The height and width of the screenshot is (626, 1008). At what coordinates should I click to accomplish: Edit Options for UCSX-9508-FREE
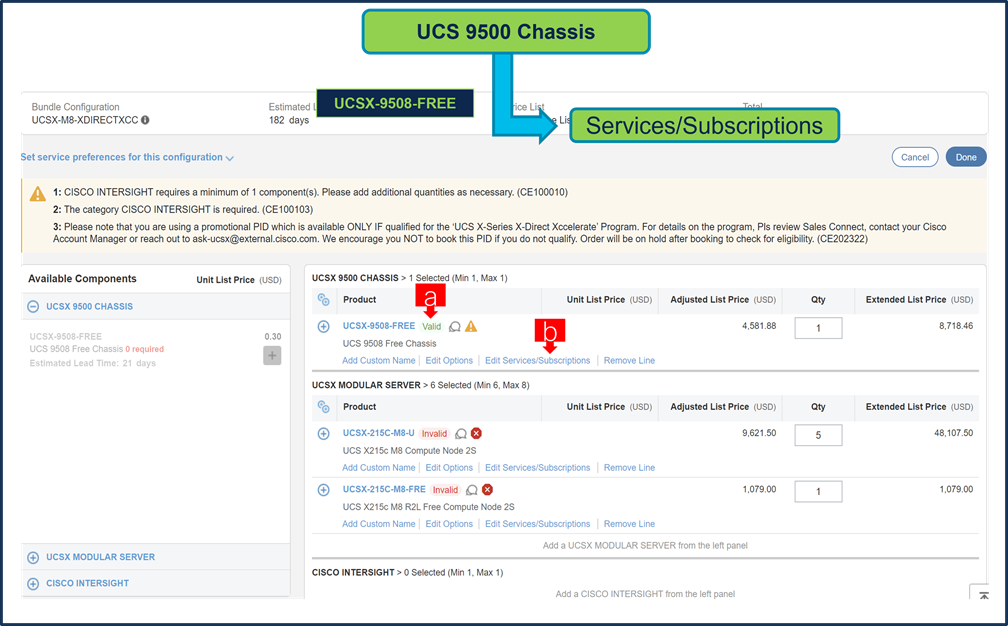(449, 361)
